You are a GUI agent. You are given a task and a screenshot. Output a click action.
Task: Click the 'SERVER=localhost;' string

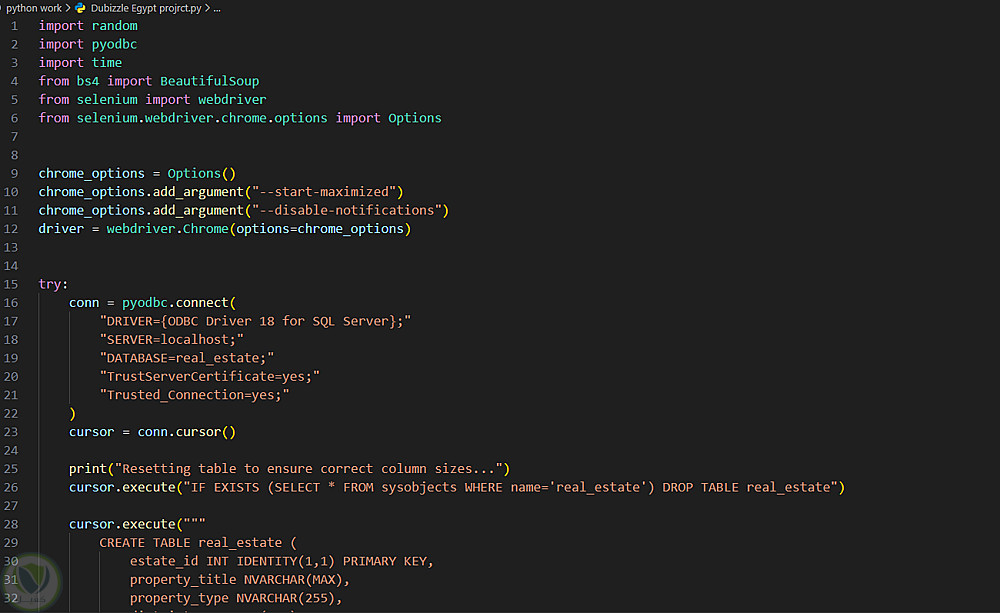pos(172,339)
